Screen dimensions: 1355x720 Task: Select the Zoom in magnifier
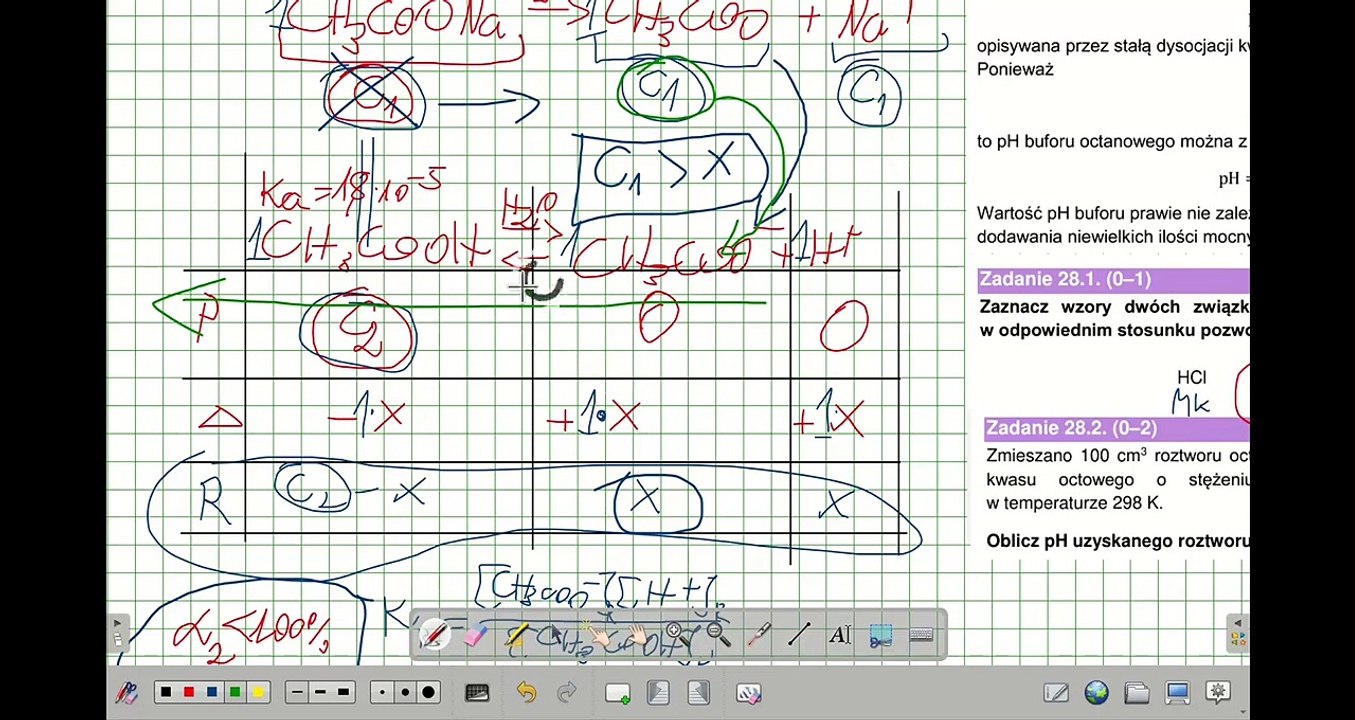[x=677, y=635]
